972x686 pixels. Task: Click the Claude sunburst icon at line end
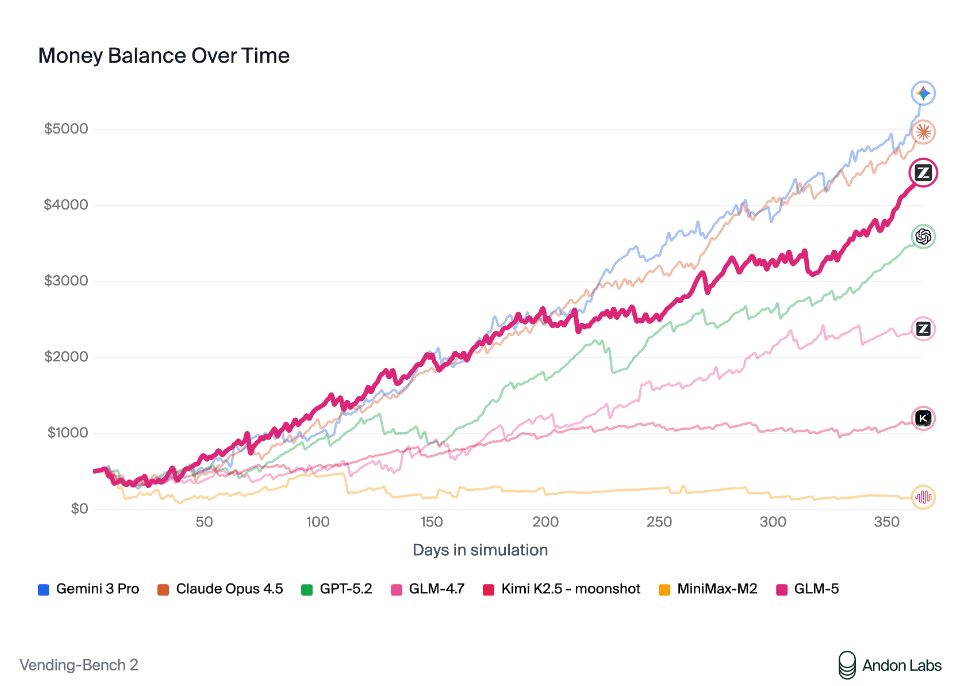tap(923, 131)
